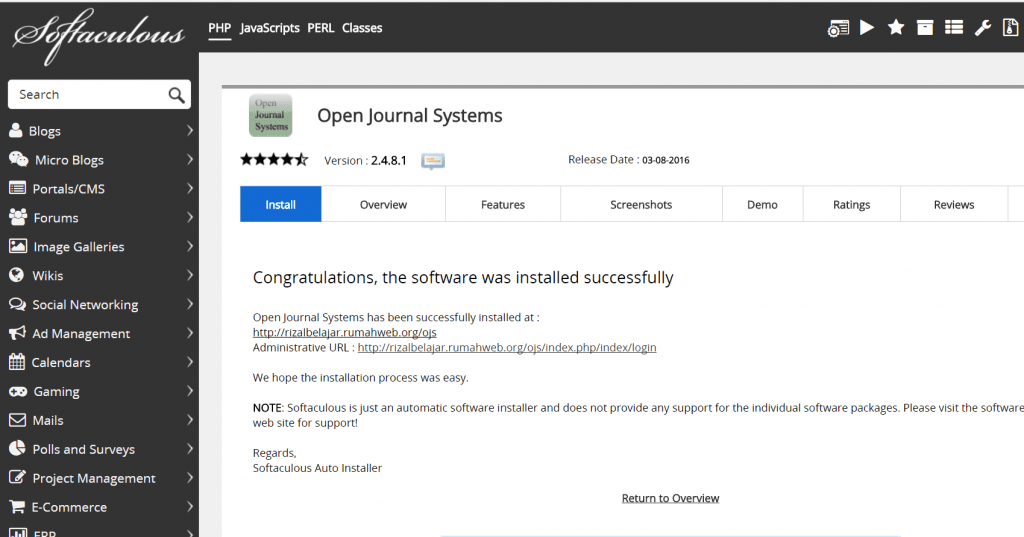Expand the Wikis category chevron
The image size is (1024, 537).
coord(189,275)
